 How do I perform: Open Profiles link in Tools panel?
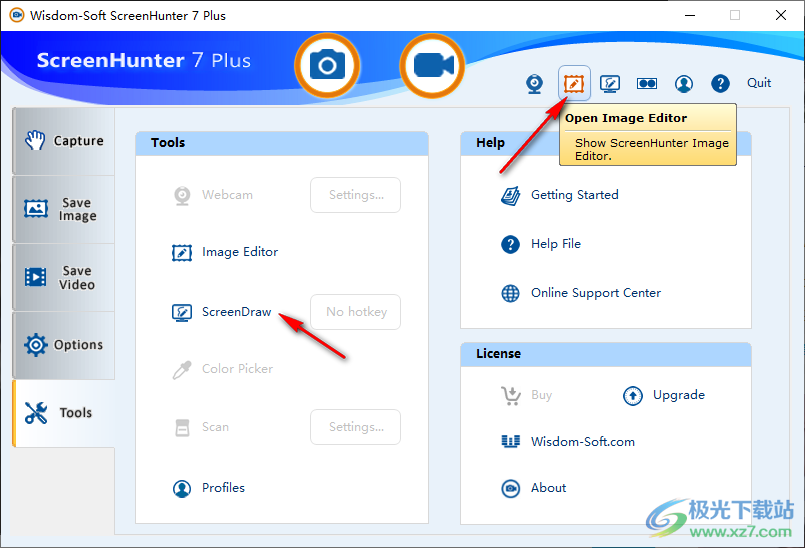[x=223, y=487]
